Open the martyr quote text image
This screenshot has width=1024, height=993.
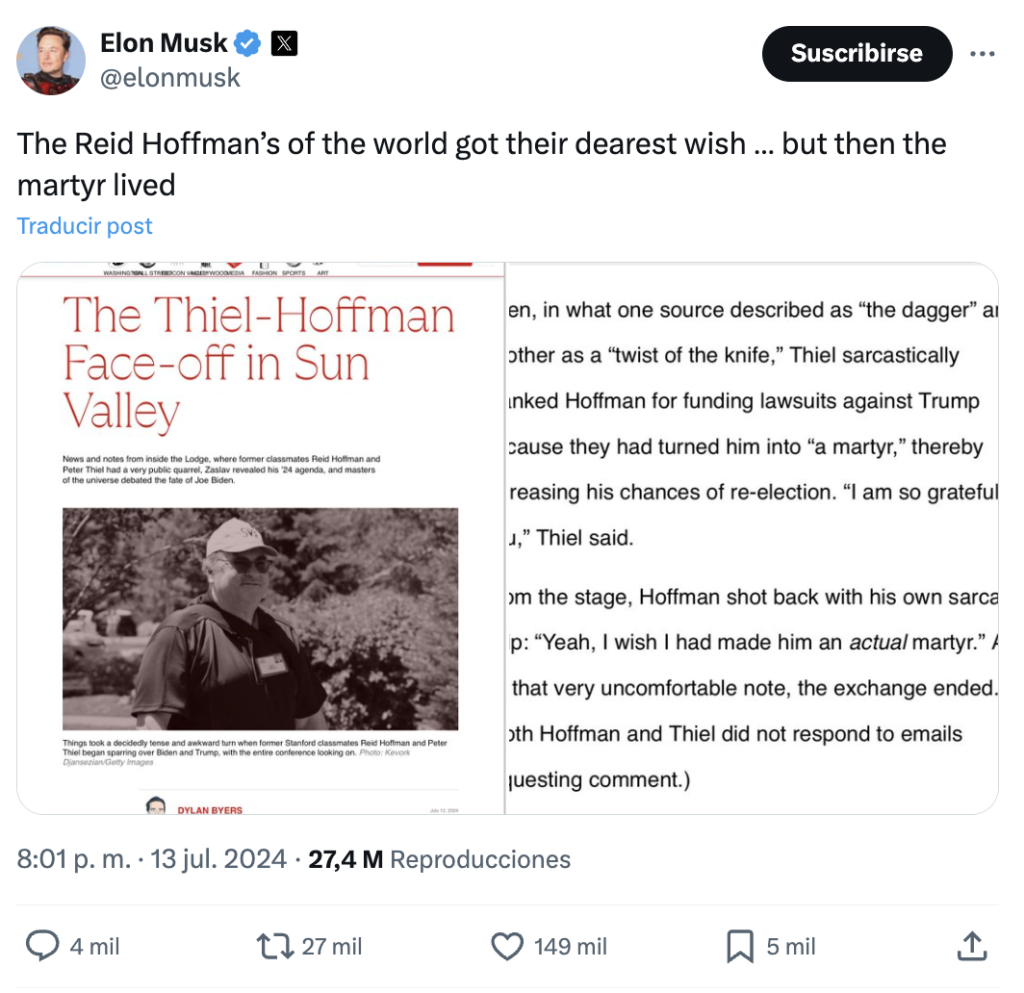[x=752, y=538]
